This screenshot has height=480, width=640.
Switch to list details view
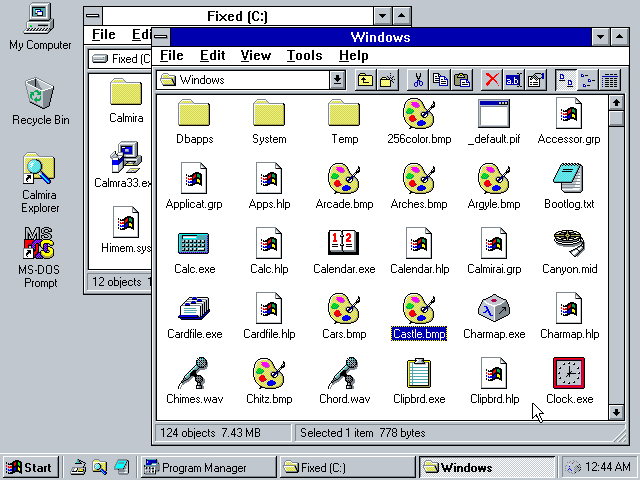pyautogui.click(x=610, y=80)
